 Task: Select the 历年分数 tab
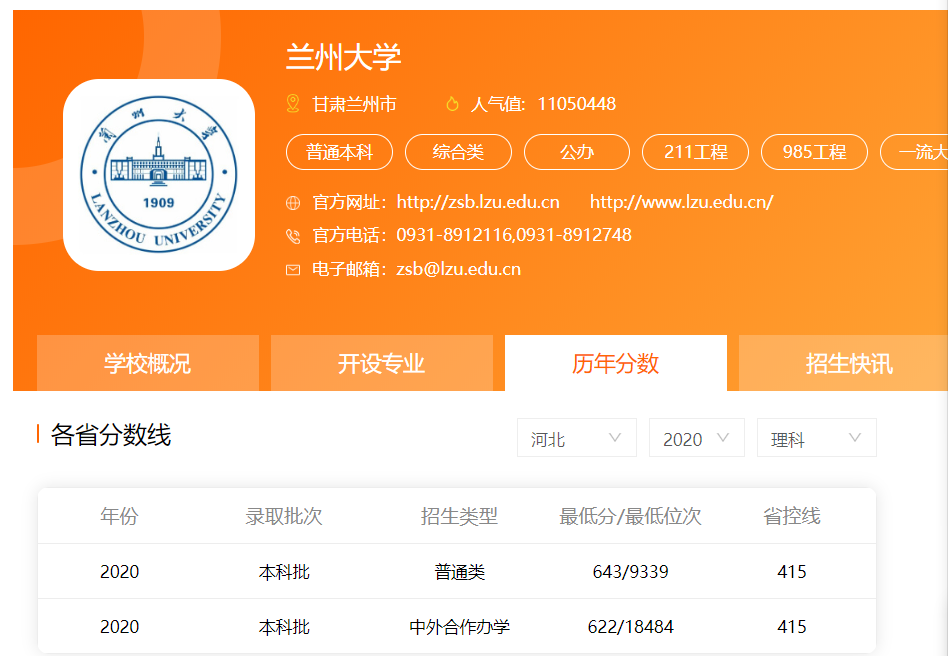click(615, 363)
